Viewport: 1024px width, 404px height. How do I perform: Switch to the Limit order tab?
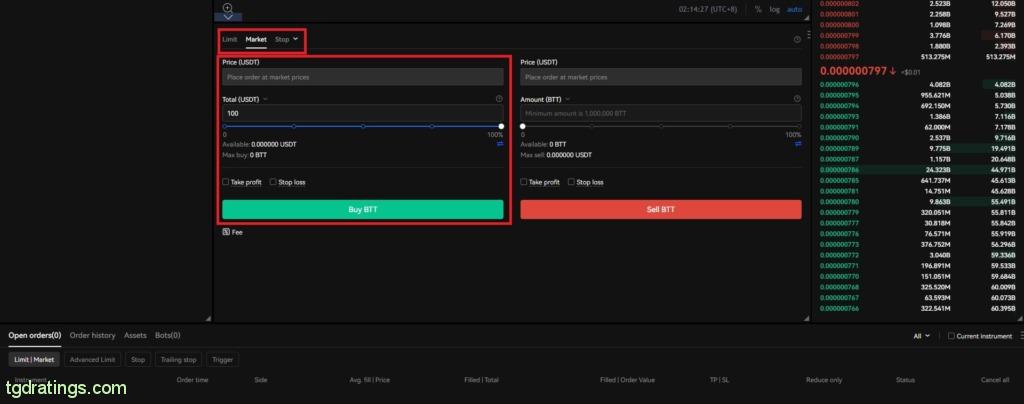229,40
